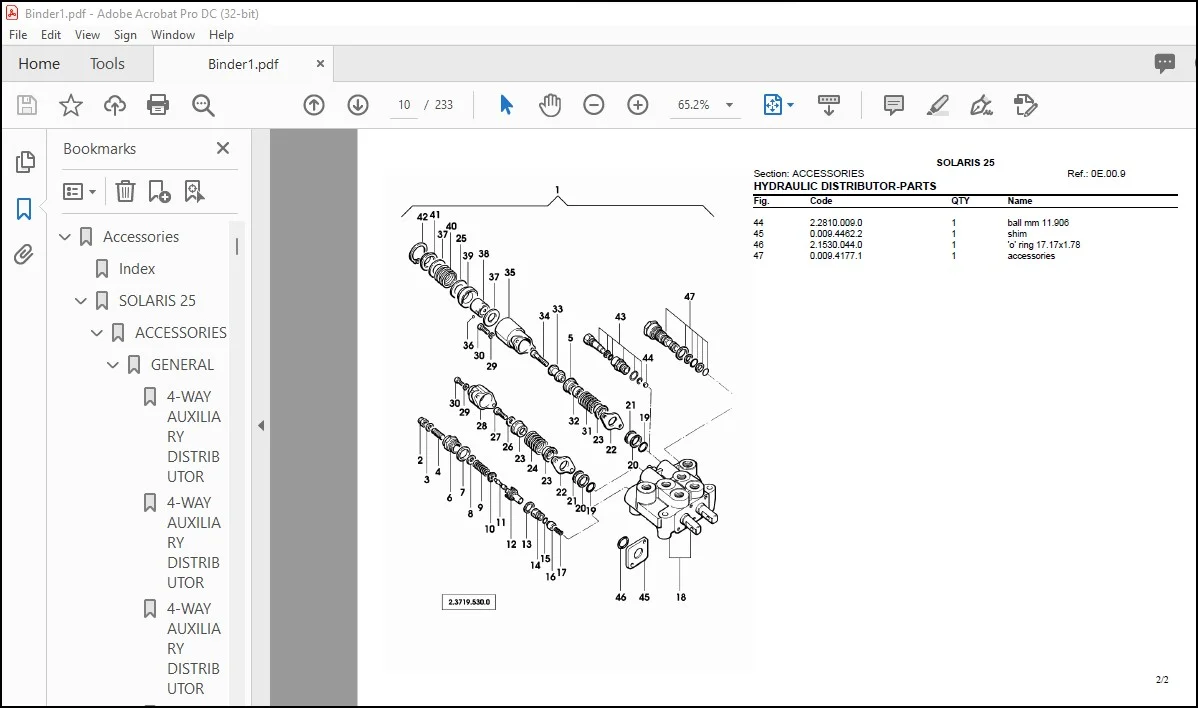Open the Index bookmark
1198x708 pixels.
(137, 269)
